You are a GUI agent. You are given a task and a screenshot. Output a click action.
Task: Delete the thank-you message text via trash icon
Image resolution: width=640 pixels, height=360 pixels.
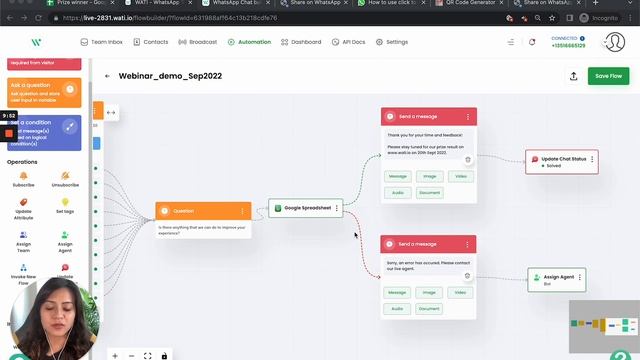tap(468, 160)
